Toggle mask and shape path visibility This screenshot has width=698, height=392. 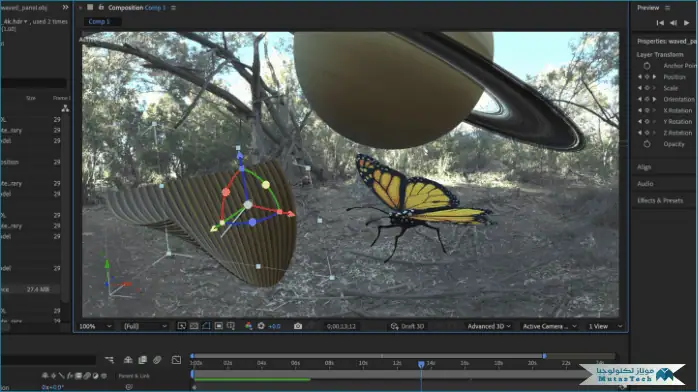coord(206,326)
